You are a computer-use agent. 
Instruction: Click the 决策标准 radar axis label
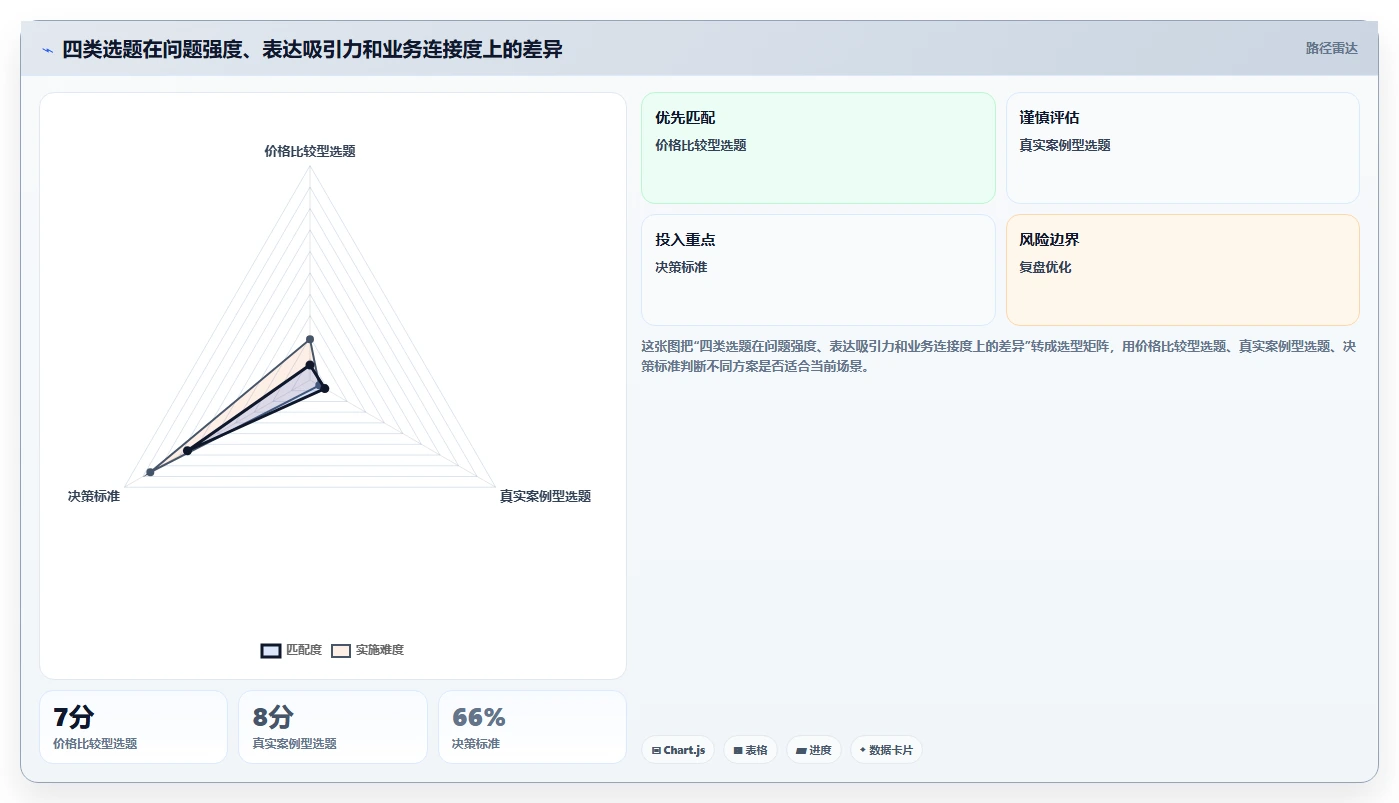[x=94, y=496]
